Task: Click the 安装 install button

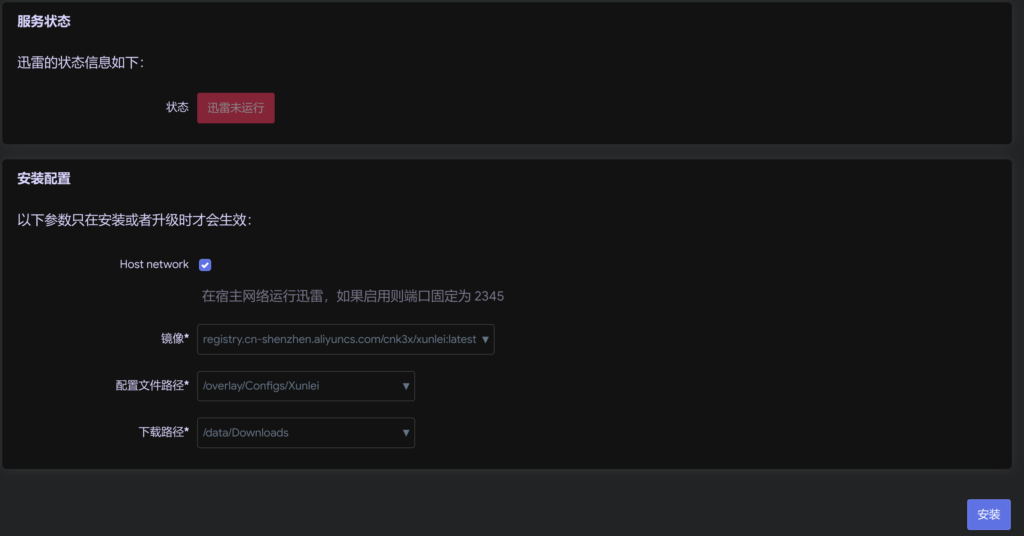Action: [989, 514]
